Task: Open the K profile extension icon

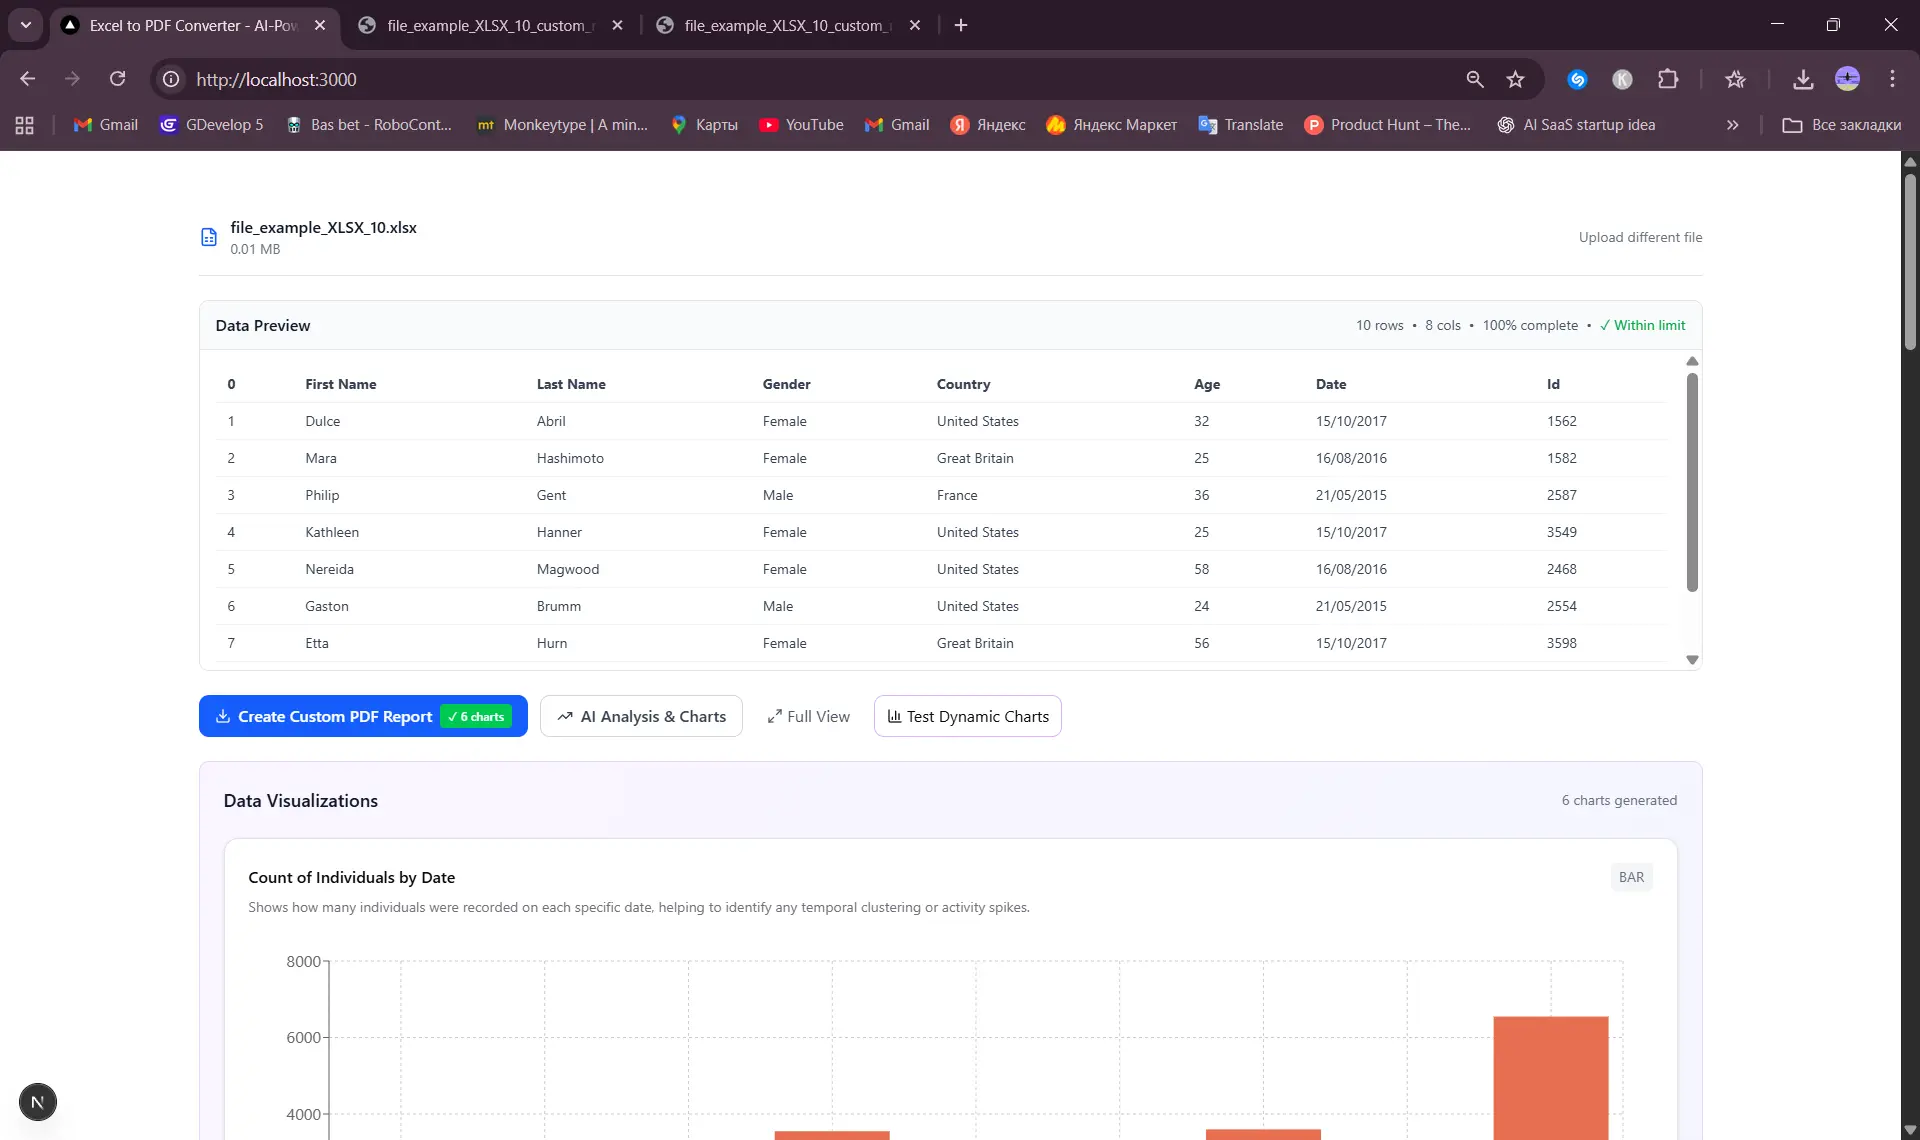Action: [x=1622, y=79]
